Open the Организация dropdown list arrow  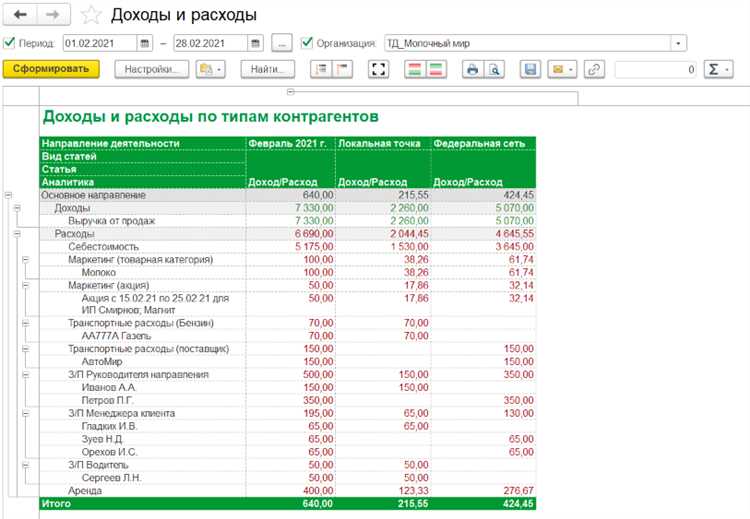point(678,44)
